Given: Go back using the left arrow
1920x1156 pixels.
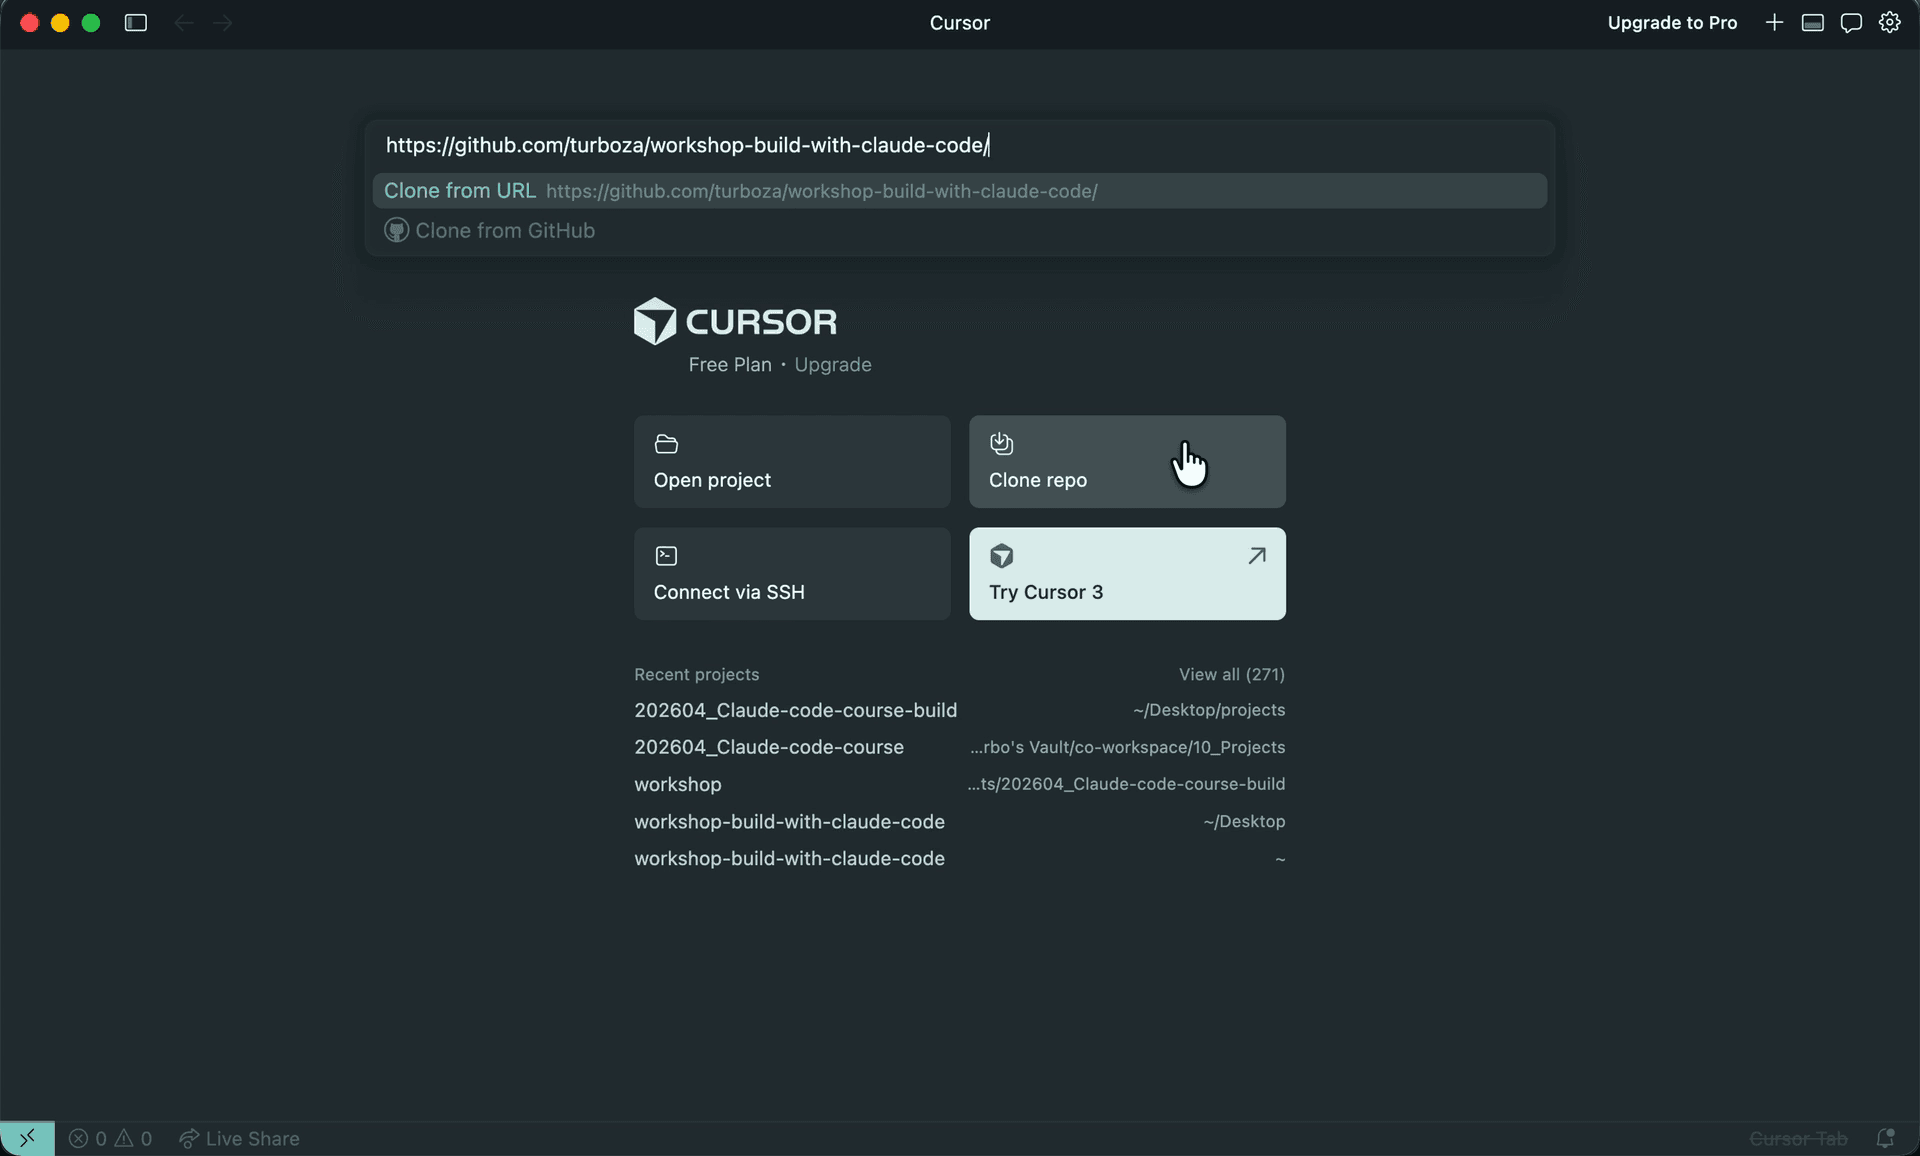Looking at the screenshot, I should coord(183,23).
